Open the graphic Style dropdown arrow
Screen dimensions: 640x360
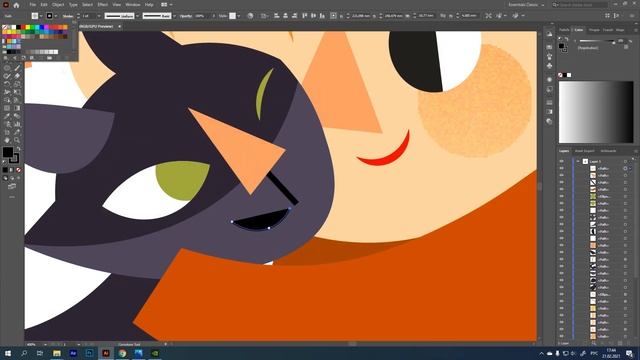click(238, 16)
